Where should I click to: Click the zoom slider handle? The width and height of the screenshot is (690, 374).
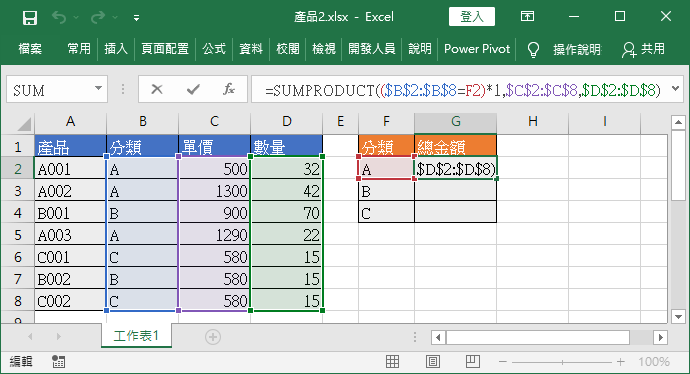click(562, 362)
